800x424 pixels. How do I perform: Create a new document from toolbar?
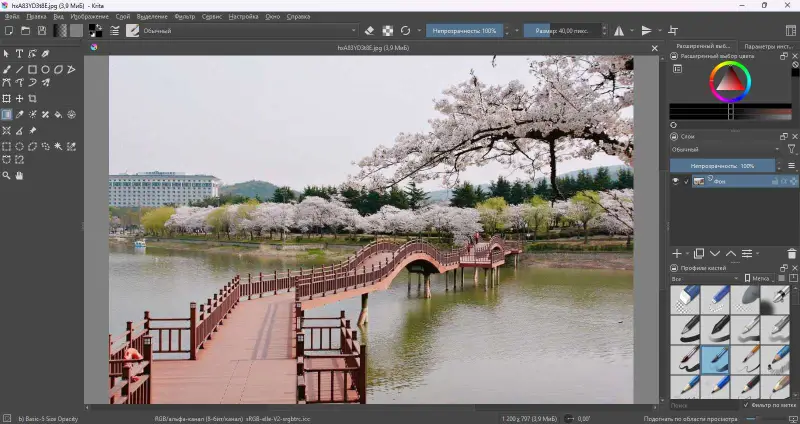coord(9,31)
